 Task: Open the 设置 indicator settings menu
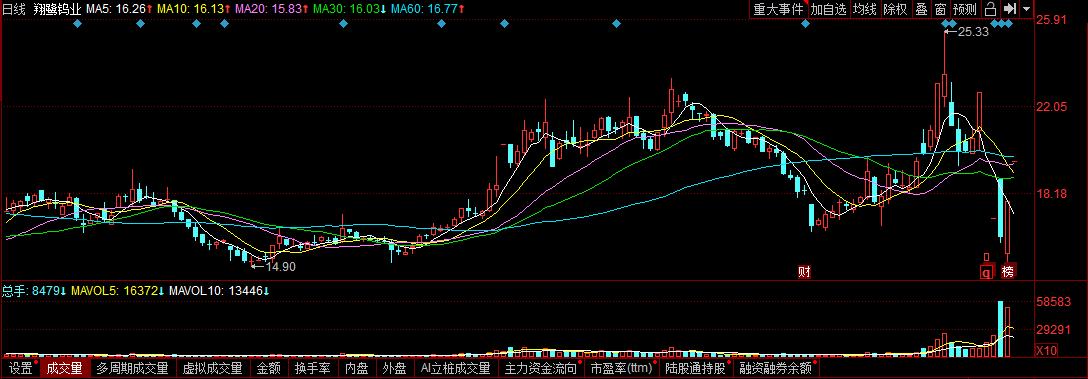[x=21, y=368]
